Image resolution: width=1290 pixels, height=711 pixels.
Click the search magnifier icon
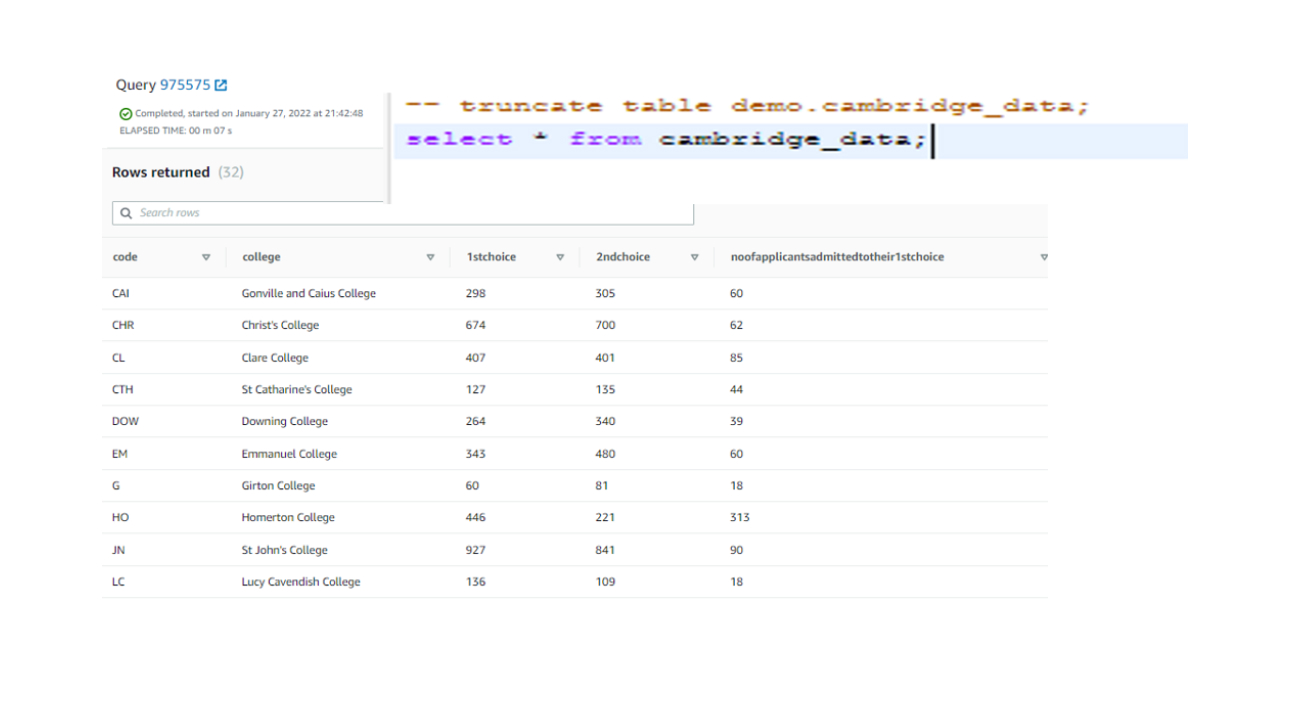click(x=126, y=213)
